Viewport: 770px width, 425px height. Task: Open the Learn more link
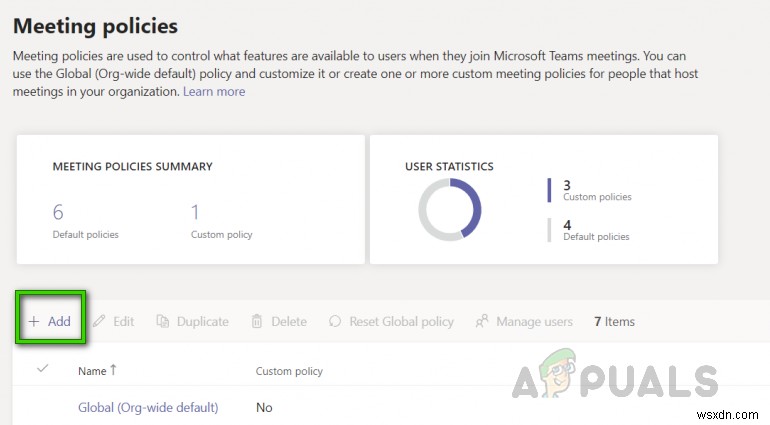[215, 91]
